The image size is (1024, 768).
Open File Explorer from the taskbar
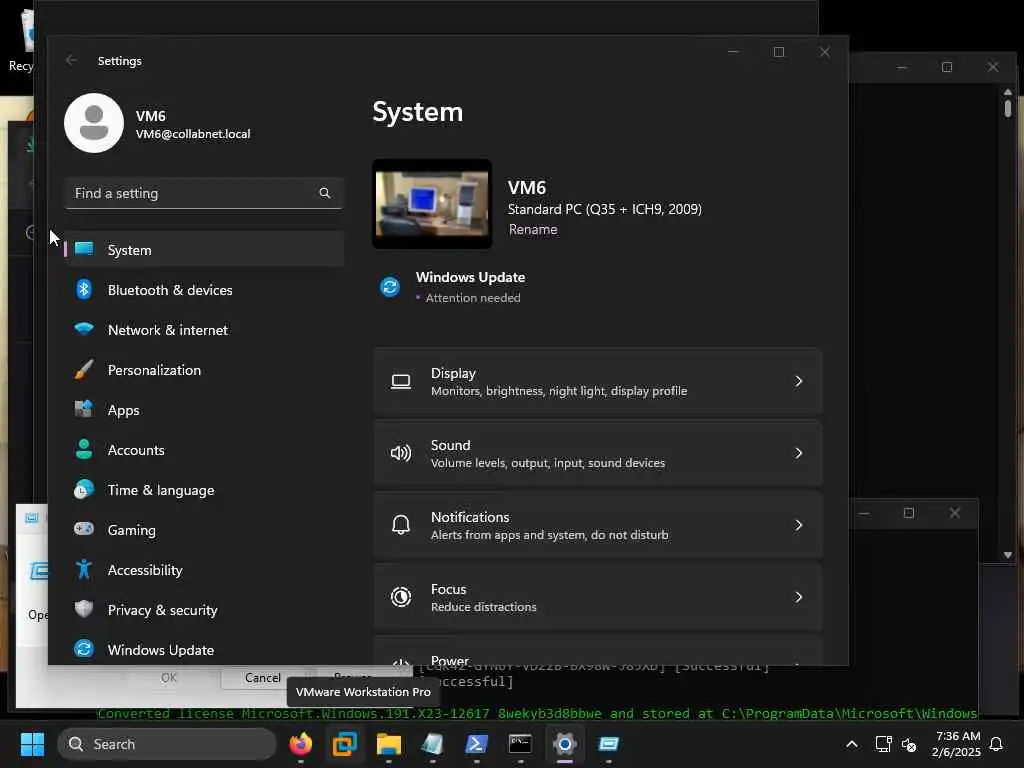pyautogui.click(x=389, y=744)
